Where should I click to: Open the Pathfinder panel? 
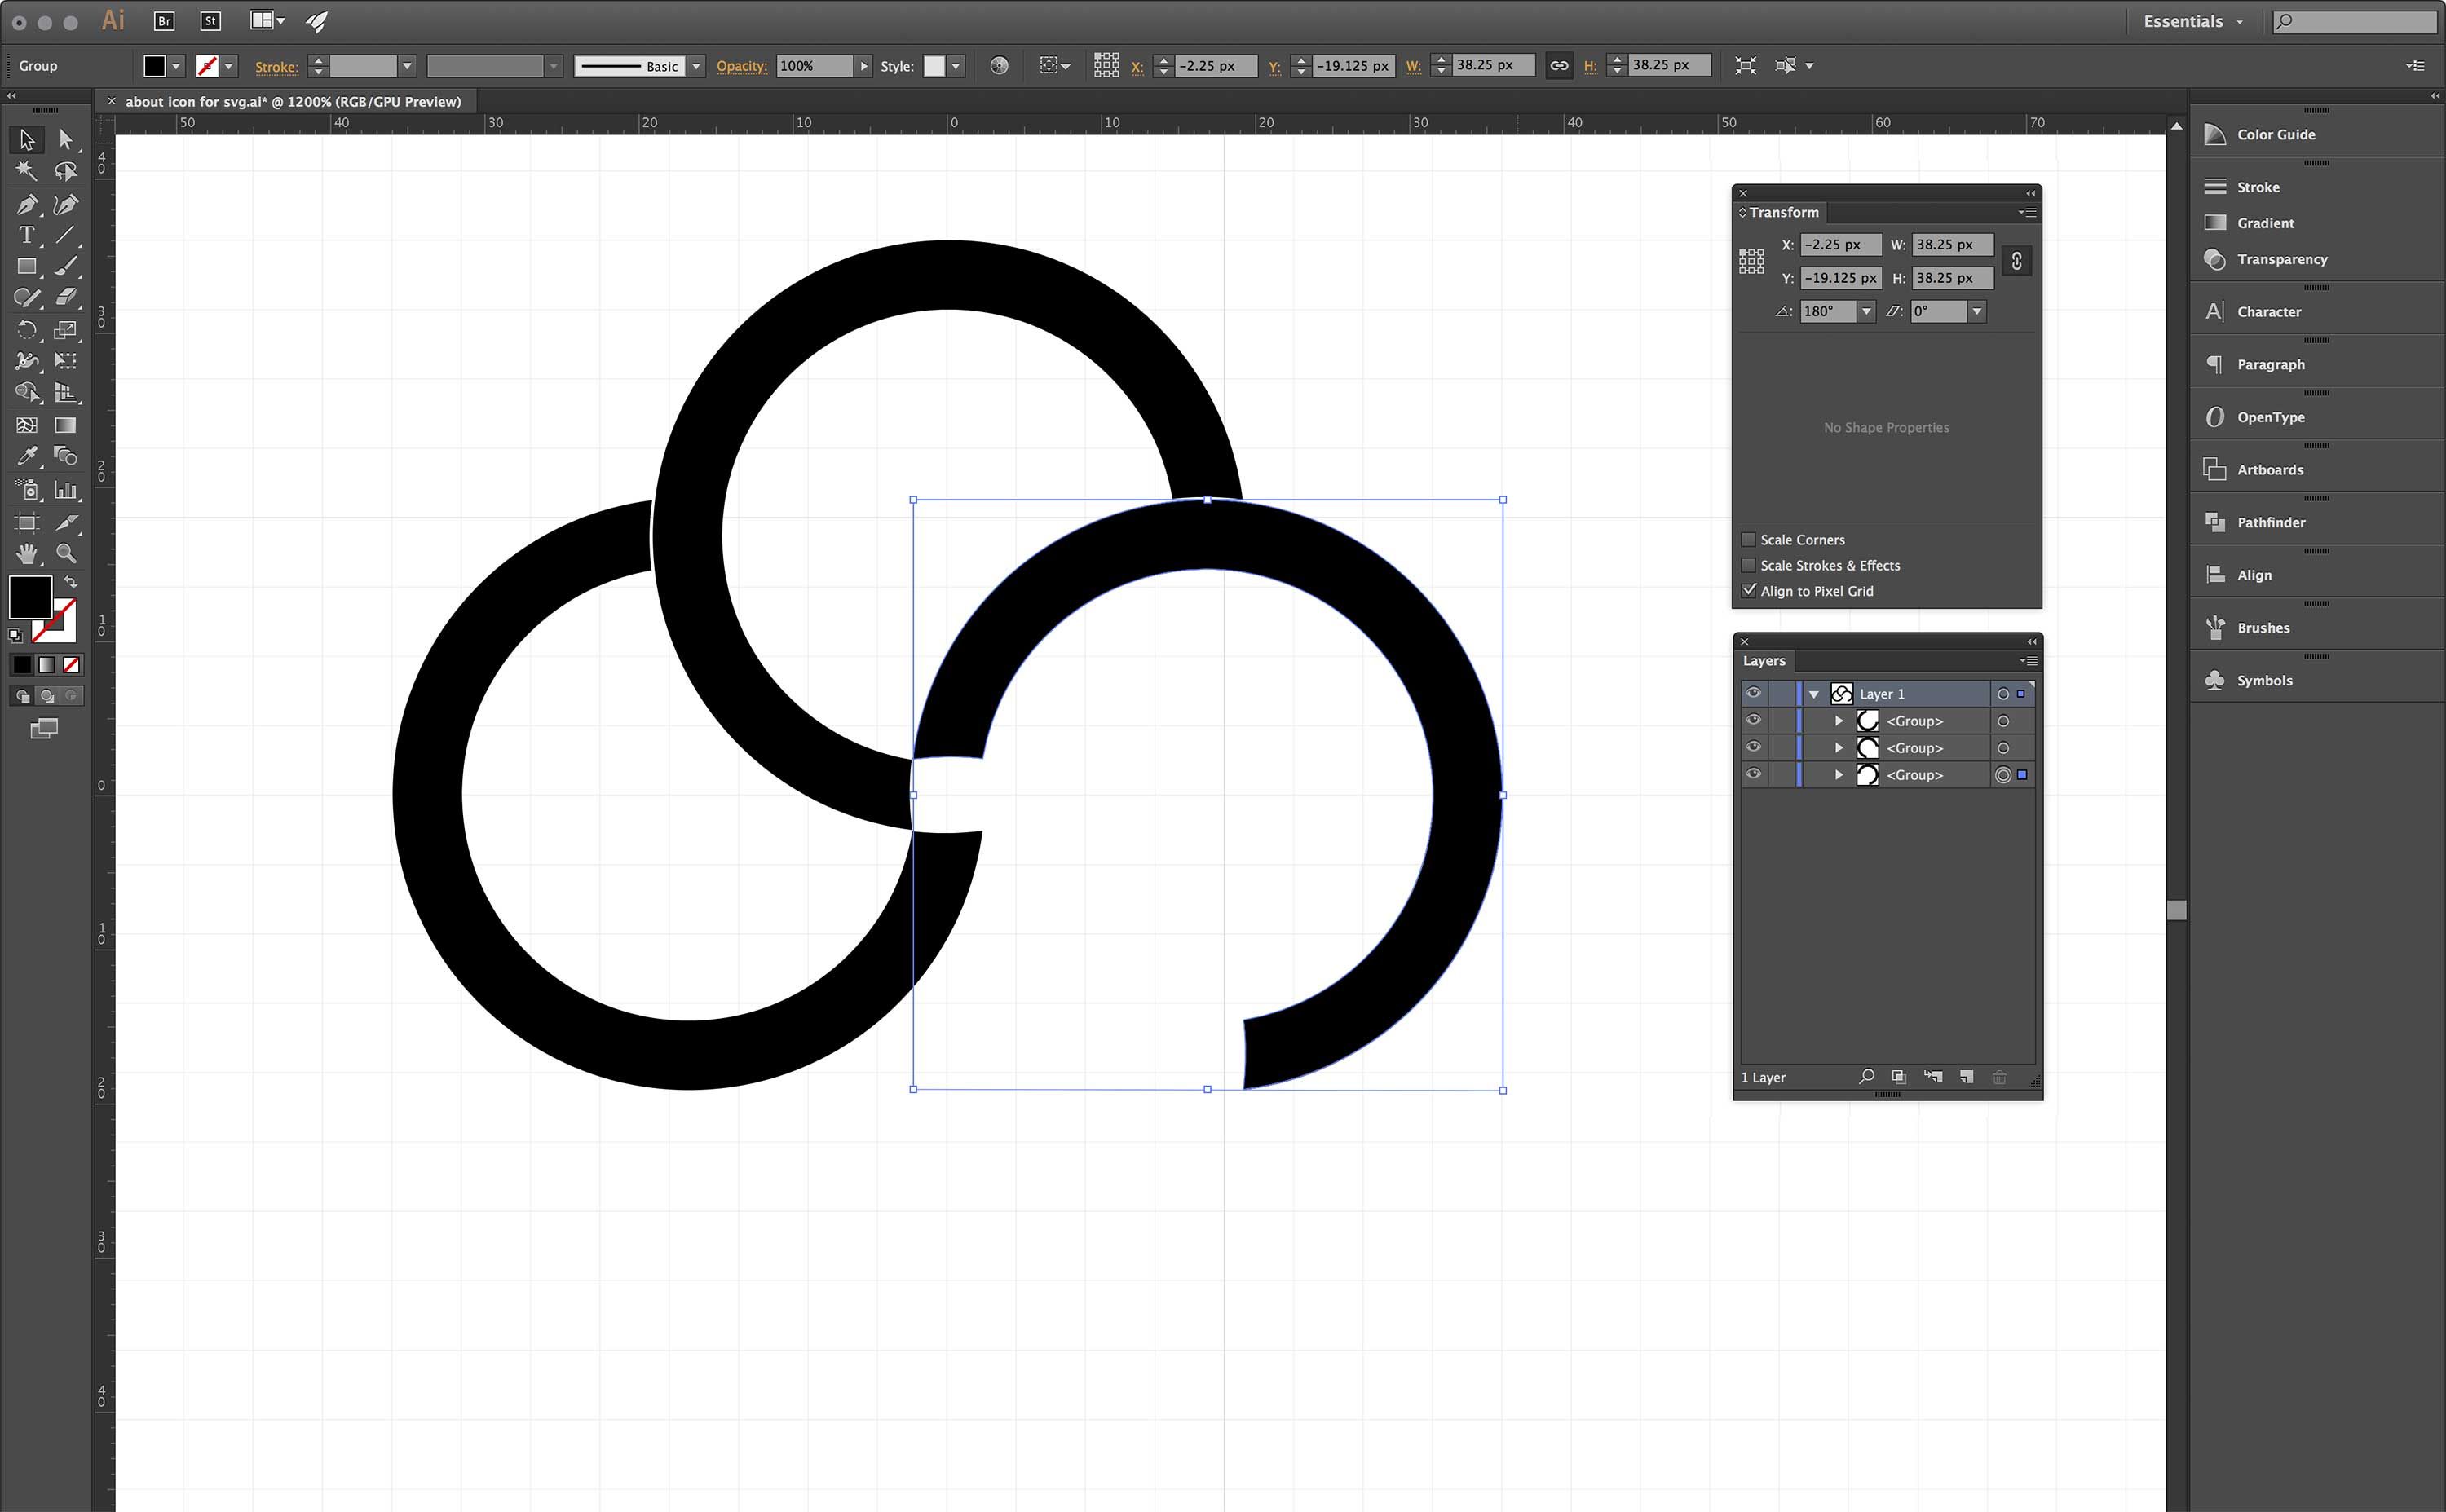pyautogui.click(x=2270, y=522)
